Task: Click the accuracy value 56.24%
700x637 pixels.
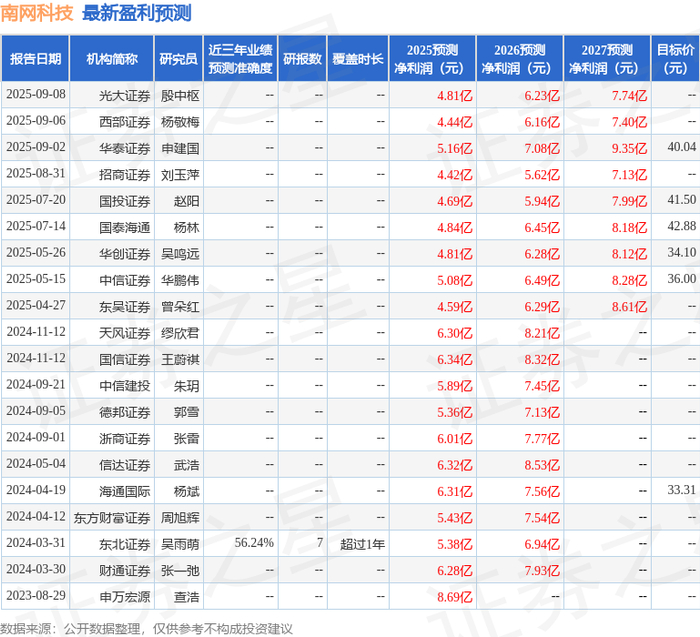Action: pos(254,542)
